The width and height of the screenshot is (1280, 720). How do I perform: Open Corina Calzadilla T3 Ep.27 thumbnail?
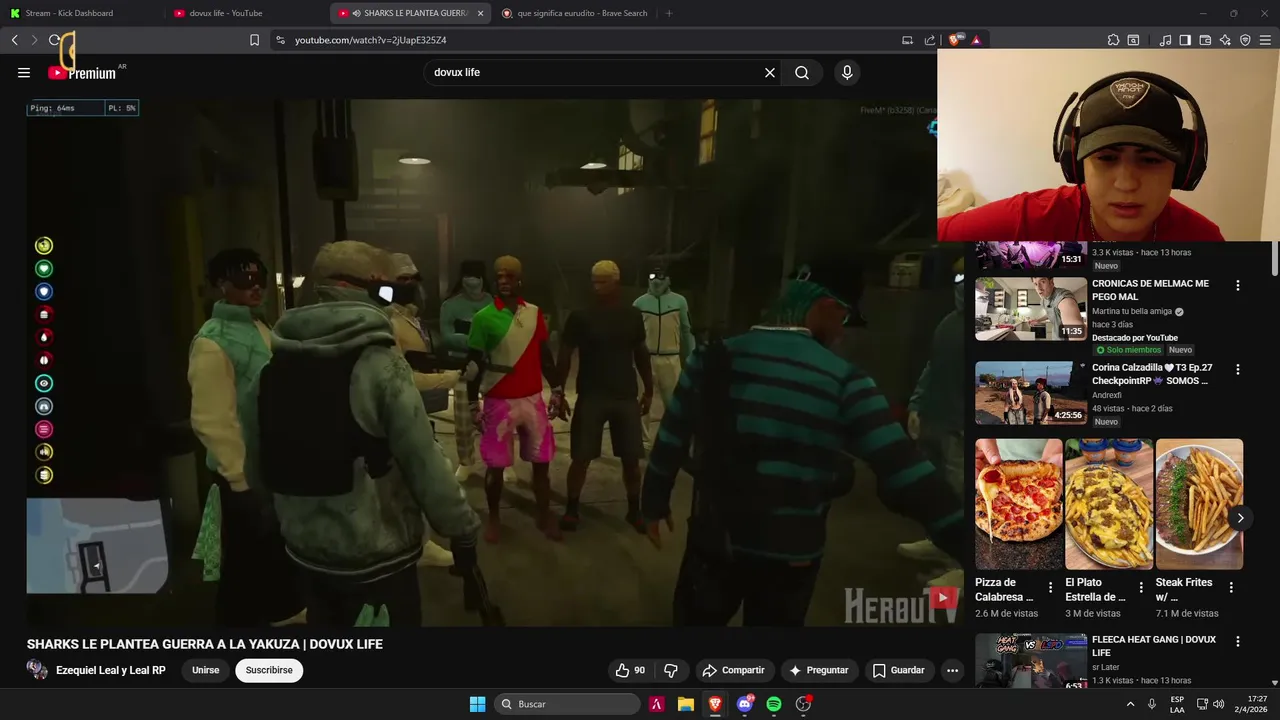1031,393
